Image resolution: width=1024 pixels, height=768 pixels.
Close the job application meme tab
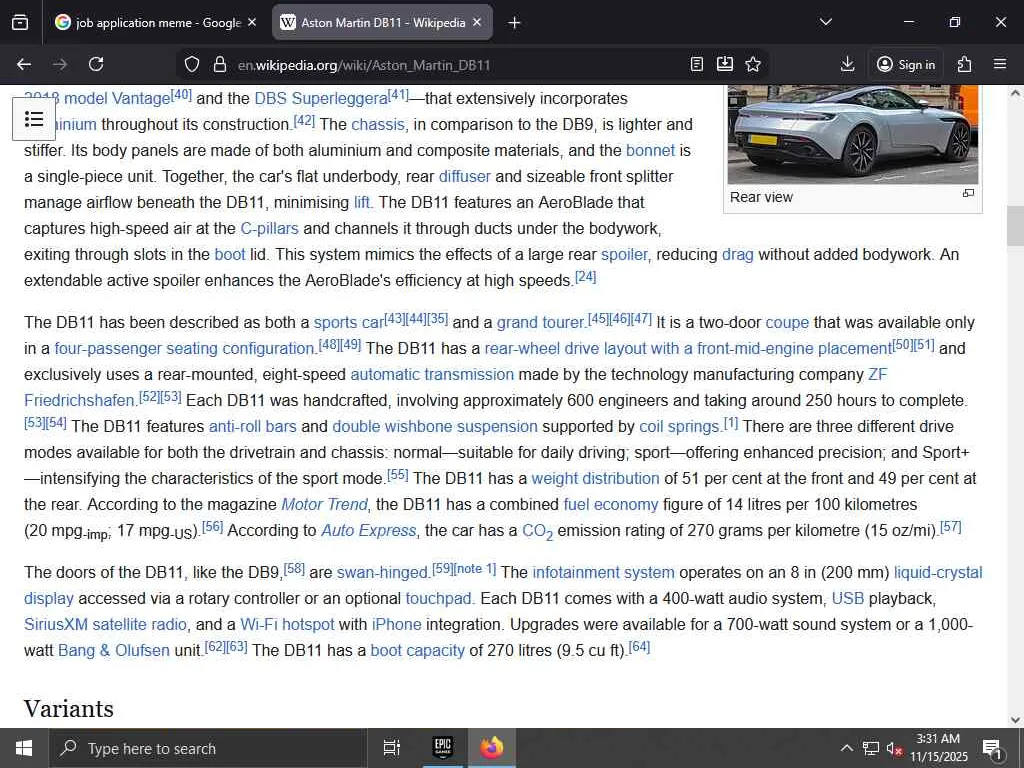(252, 22)
